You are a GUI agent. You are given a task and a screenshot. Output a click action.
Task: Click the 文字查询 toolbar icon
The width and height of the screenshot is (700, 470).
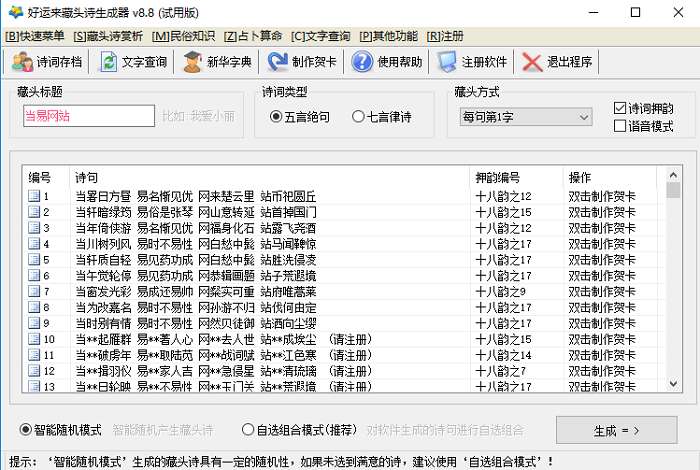pyautogui.click(x=108, y=62)
